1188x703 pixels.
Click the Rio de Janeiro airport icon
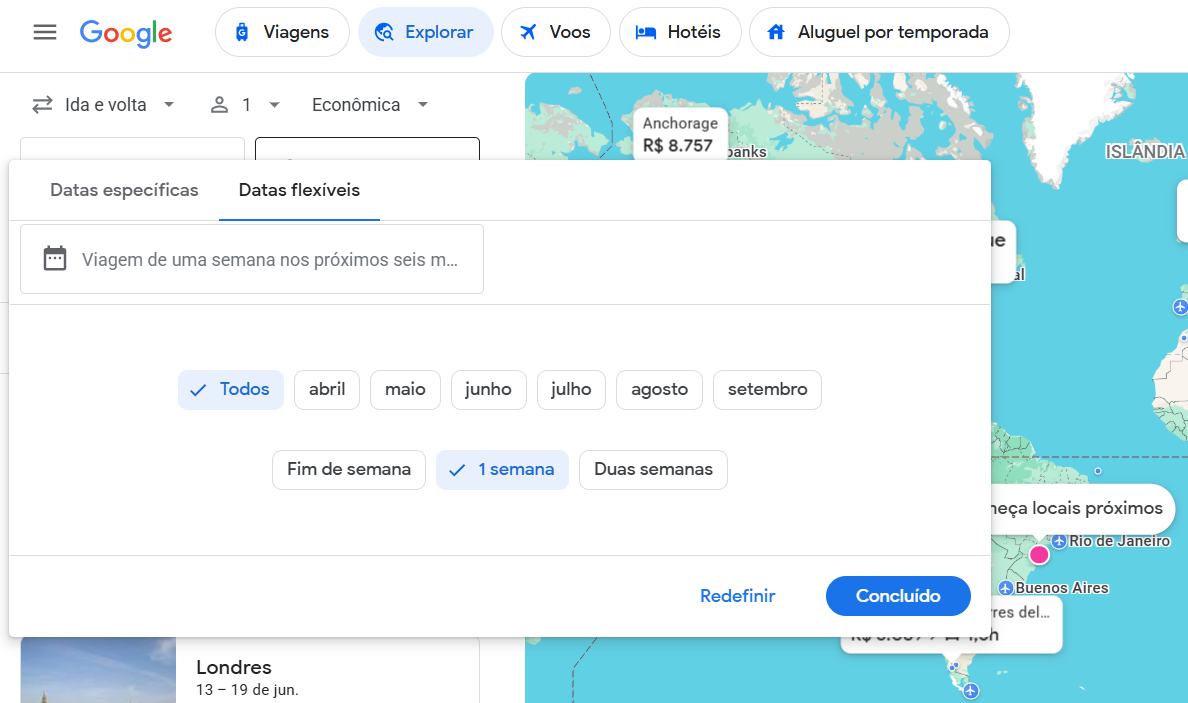1059,541
